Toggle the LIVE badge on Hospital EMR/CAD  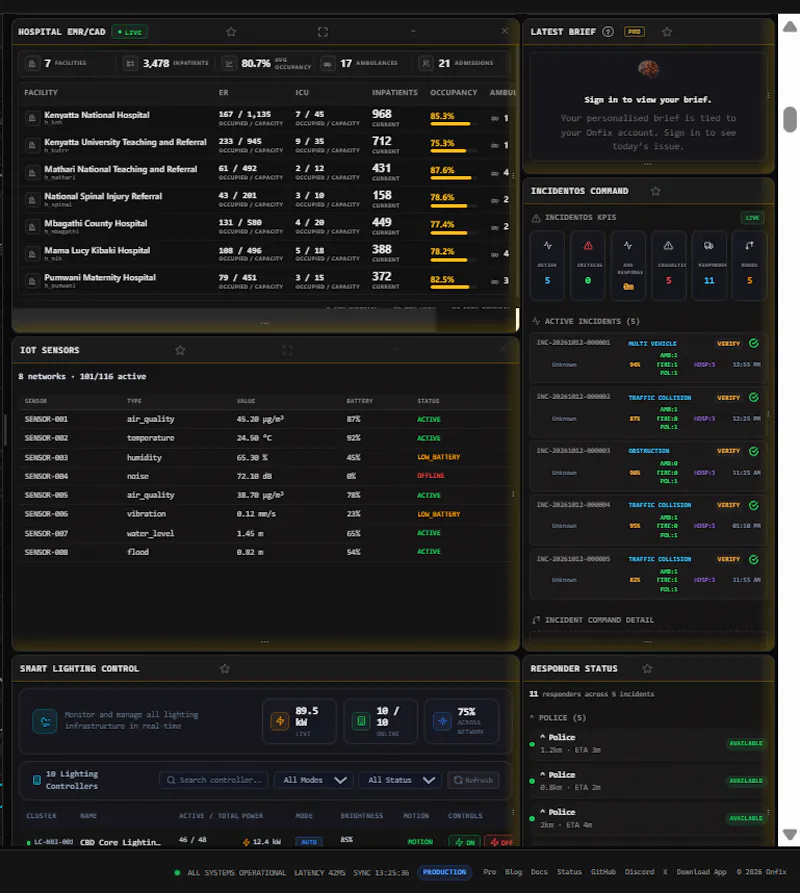(130, 32)
